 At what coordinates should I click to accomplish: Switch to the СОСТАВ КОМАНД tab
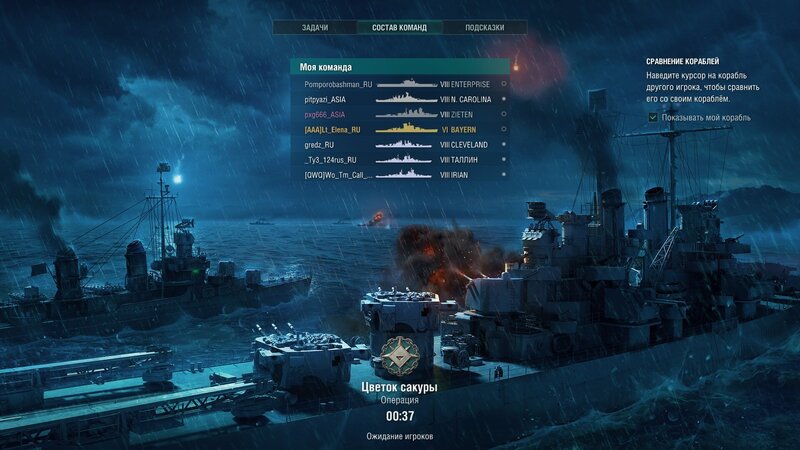tap(399, 28)
